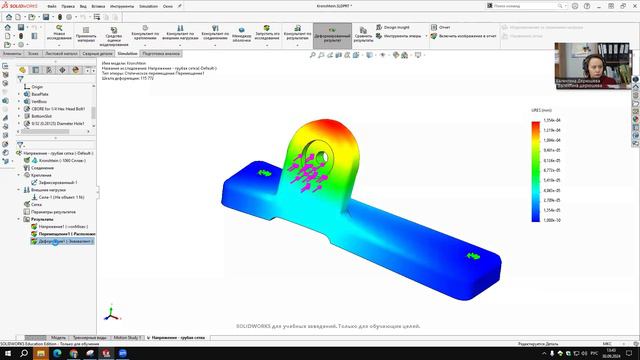Click the Rebuild traffic light icon

(x=60, y=17)
